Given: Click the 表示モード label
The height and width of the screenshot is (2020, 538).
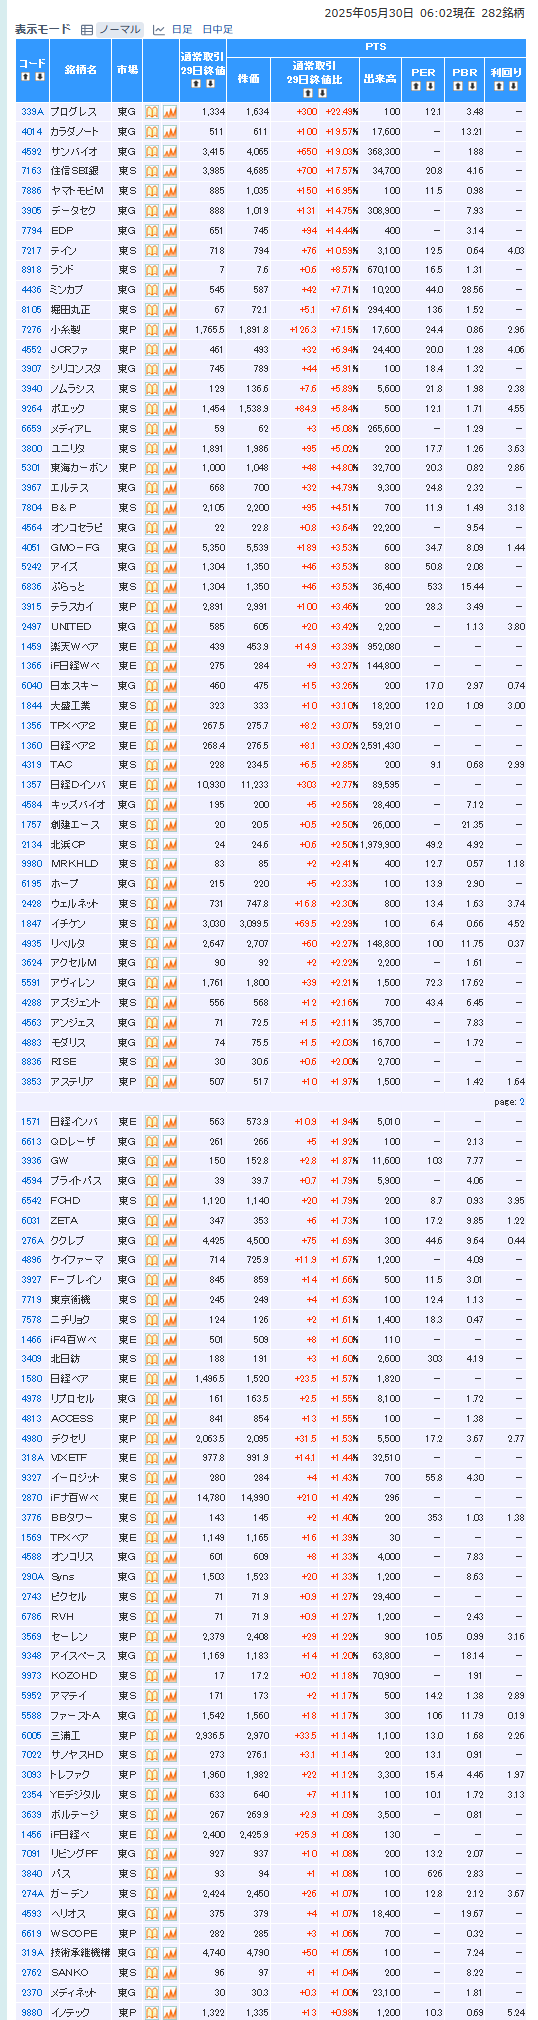Looking at the screenshot, I should (43, 29).
